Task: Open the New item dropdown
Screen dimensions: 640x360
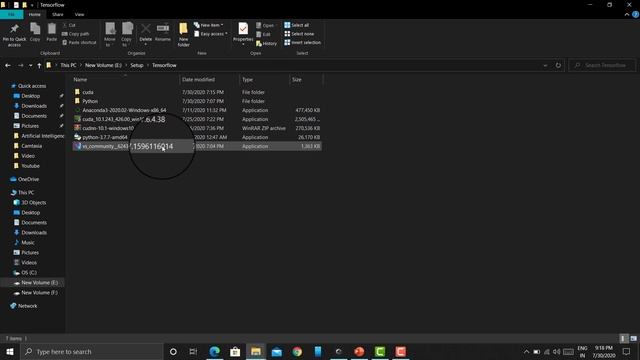Action: coord(209,25)
